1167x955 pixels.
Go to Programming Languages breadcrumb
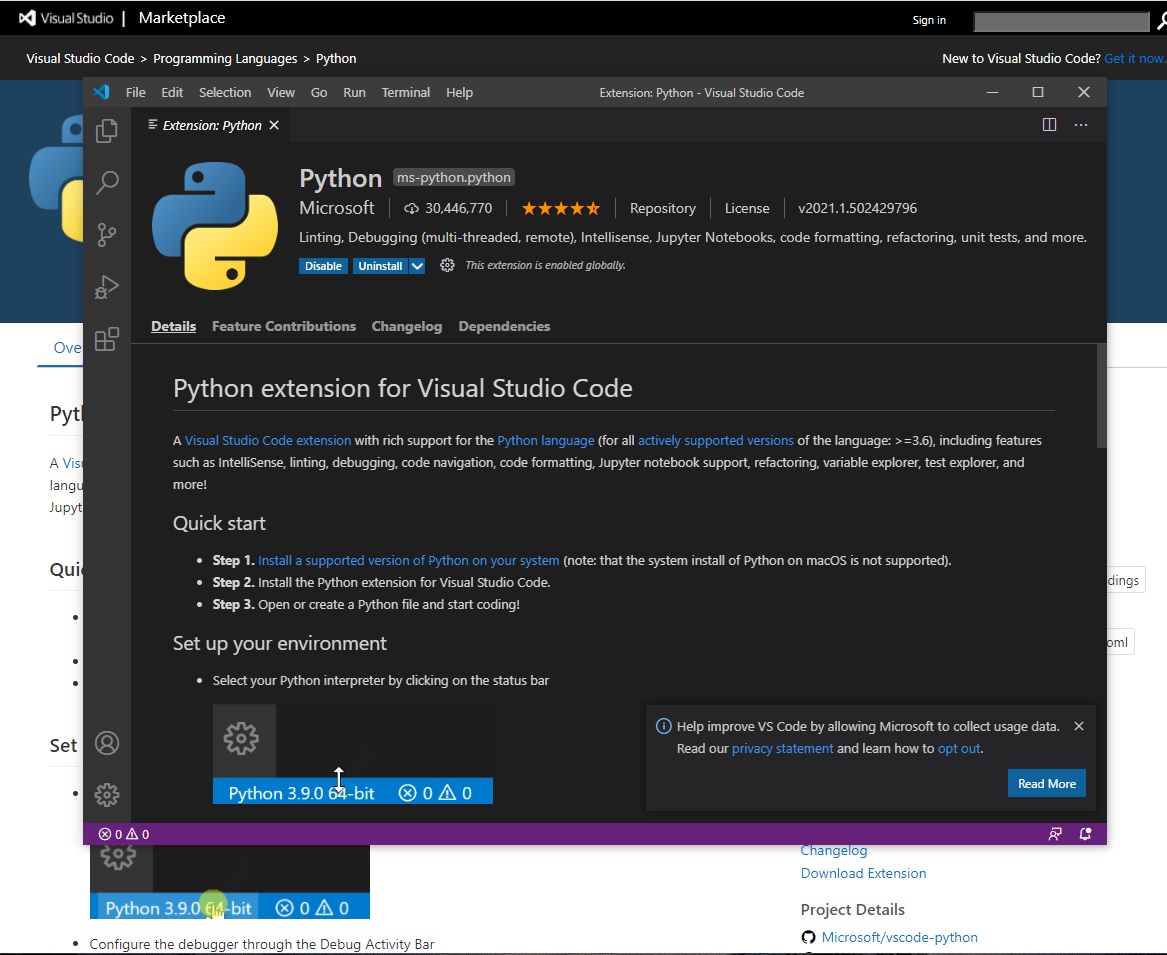(x=225, y=58)
